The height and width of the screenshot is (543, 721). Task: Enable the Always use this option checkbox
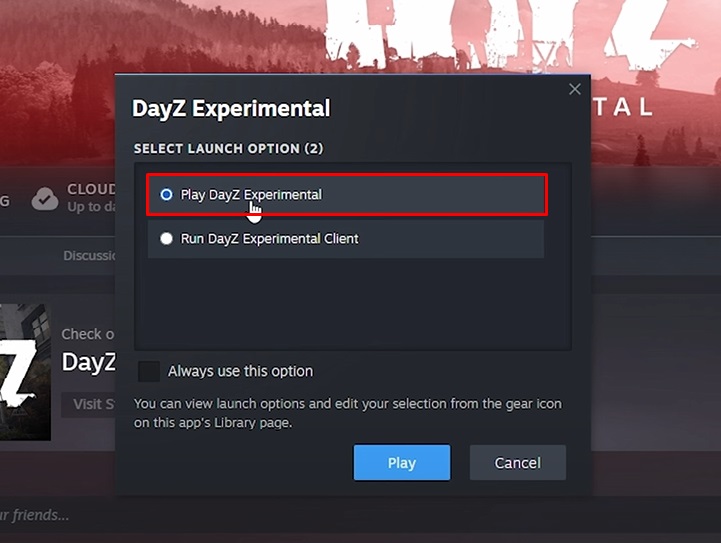coord(149,371)
